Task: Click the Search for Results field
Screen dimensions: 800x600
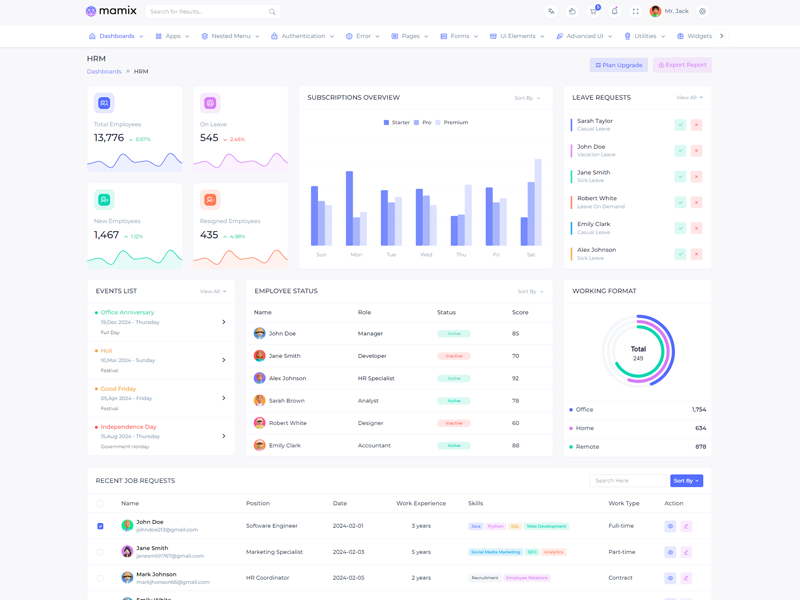Action: pyautogui.click(x=207, y=12)
